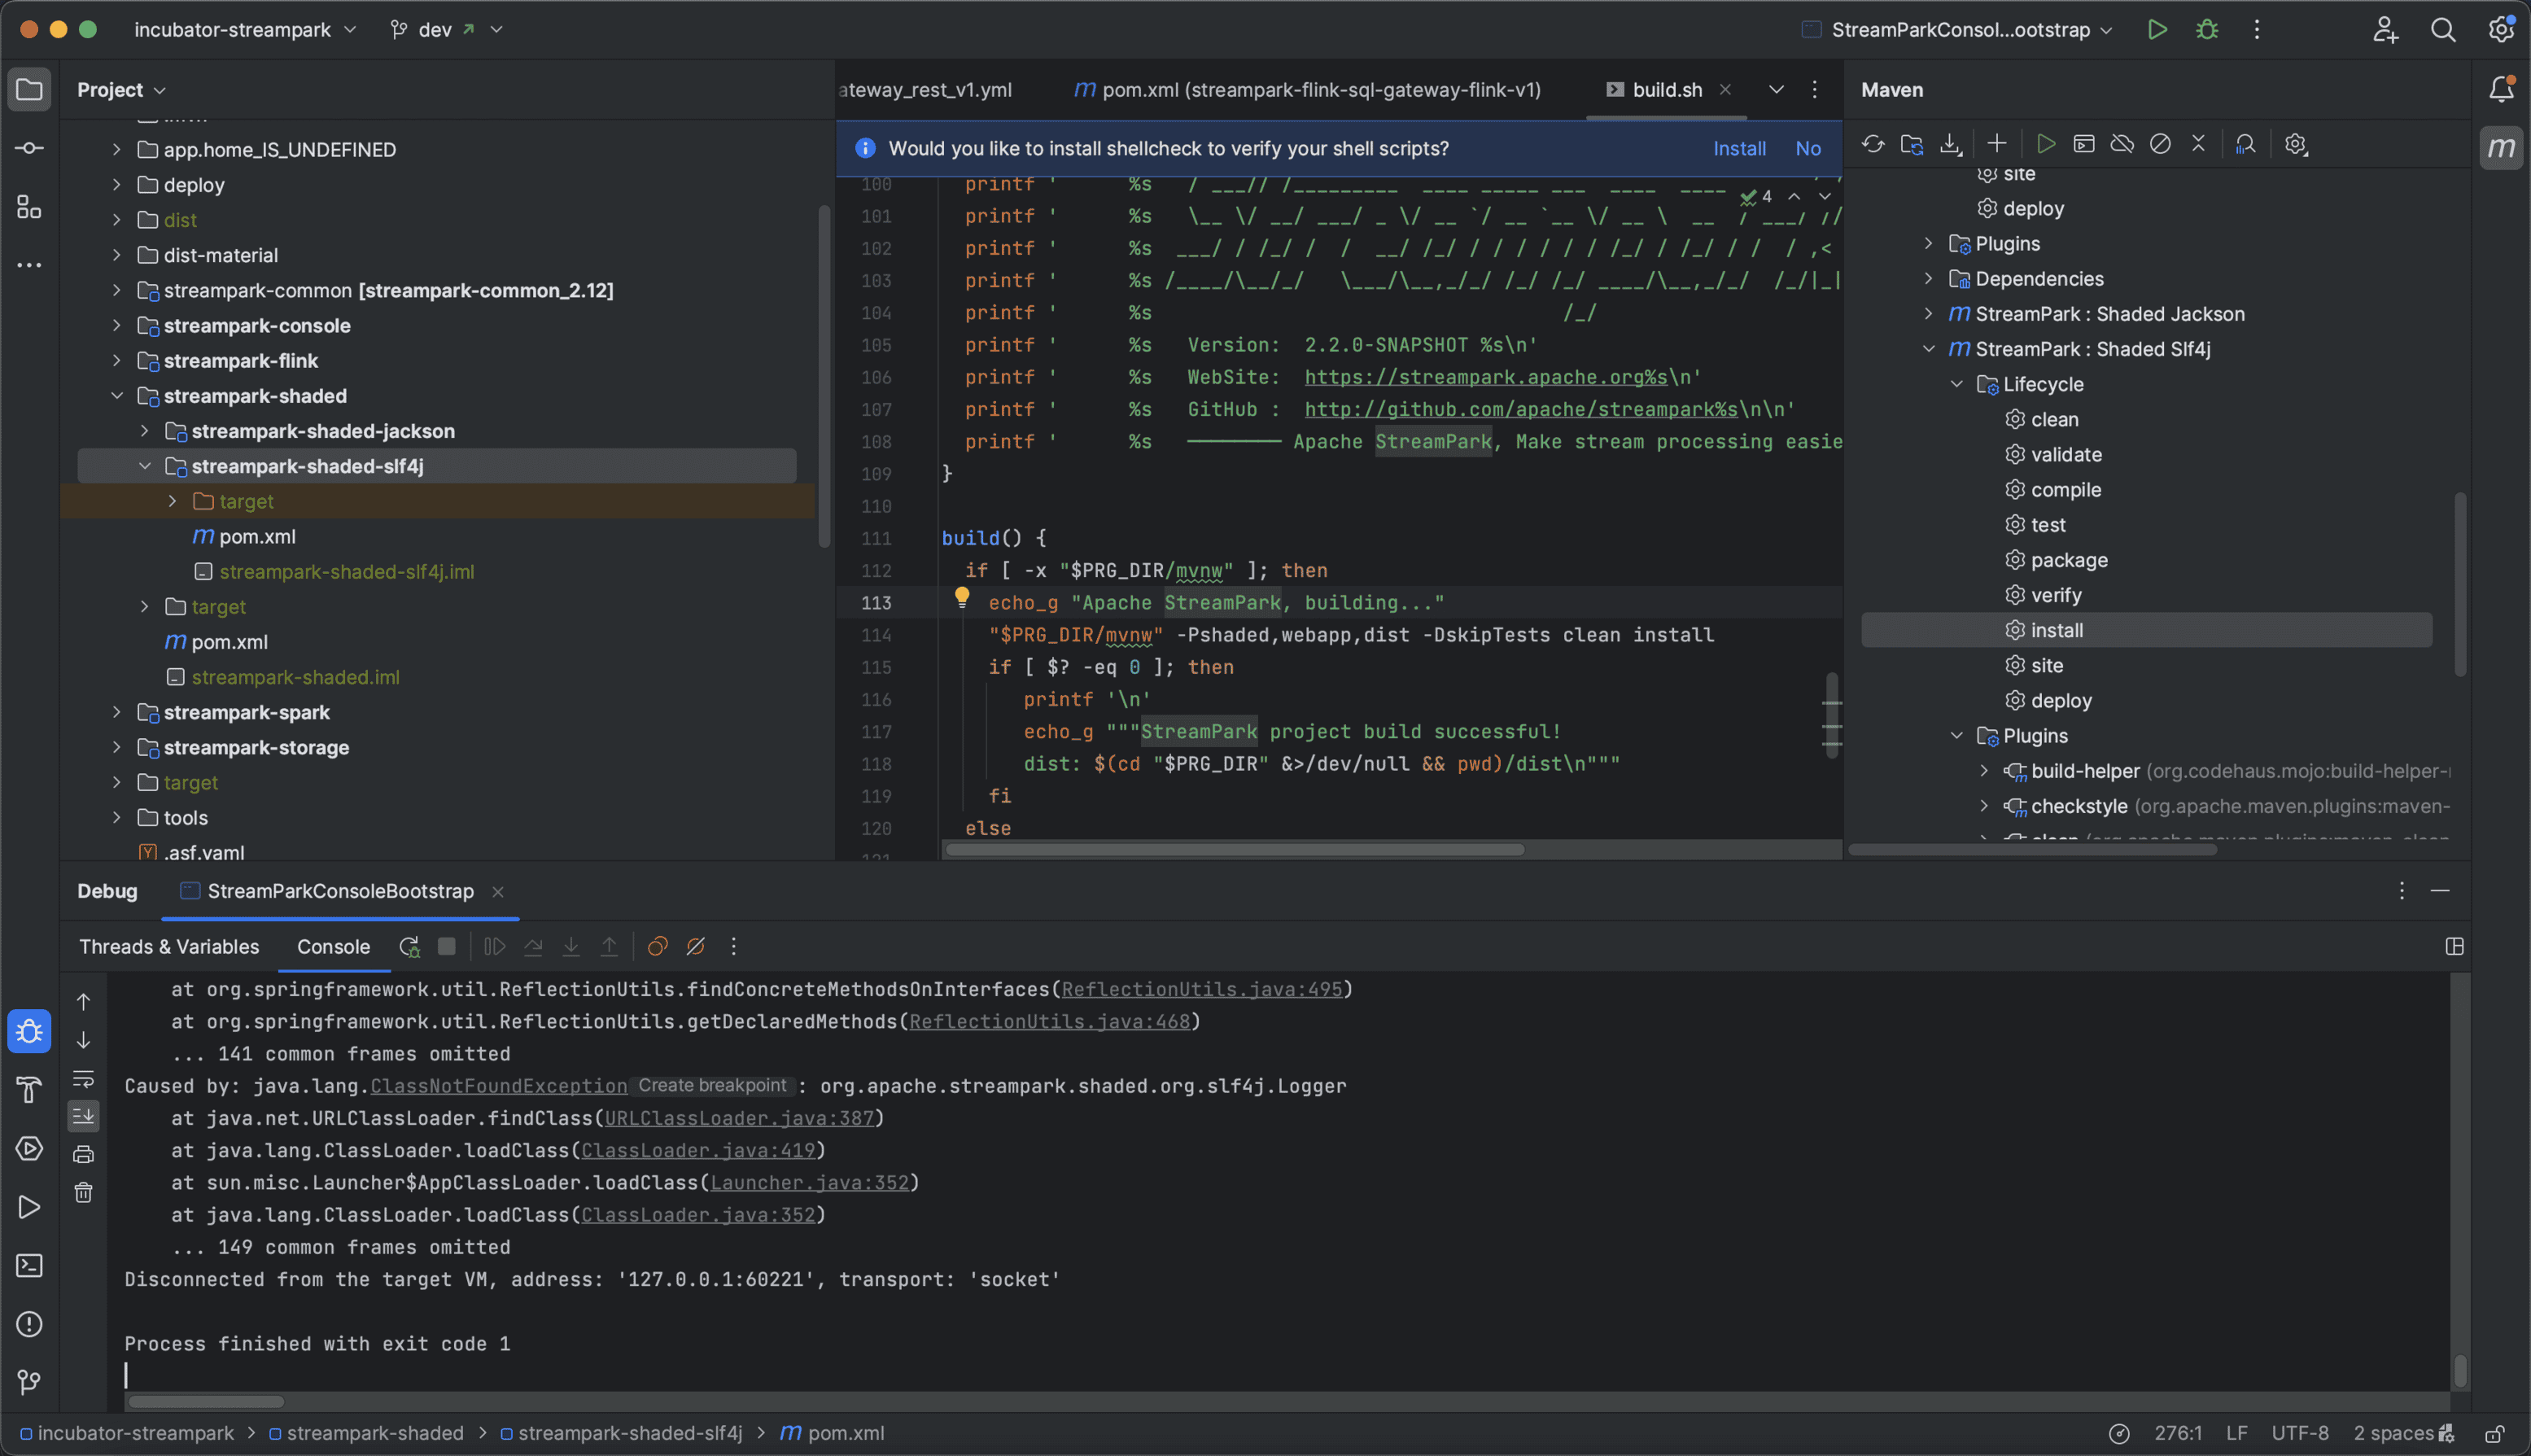
Task: Click View Breakpoints icon in debug toolbar
Action: coord(657,946)
